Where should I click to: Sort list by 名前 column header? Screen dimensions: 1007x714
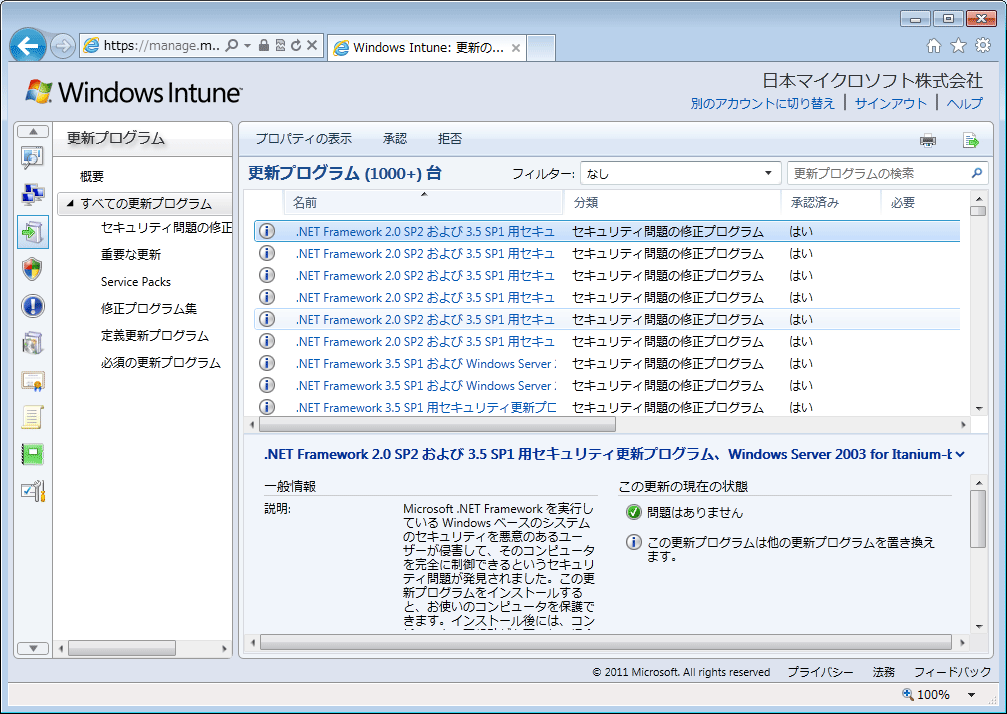[x=423, y=202]
